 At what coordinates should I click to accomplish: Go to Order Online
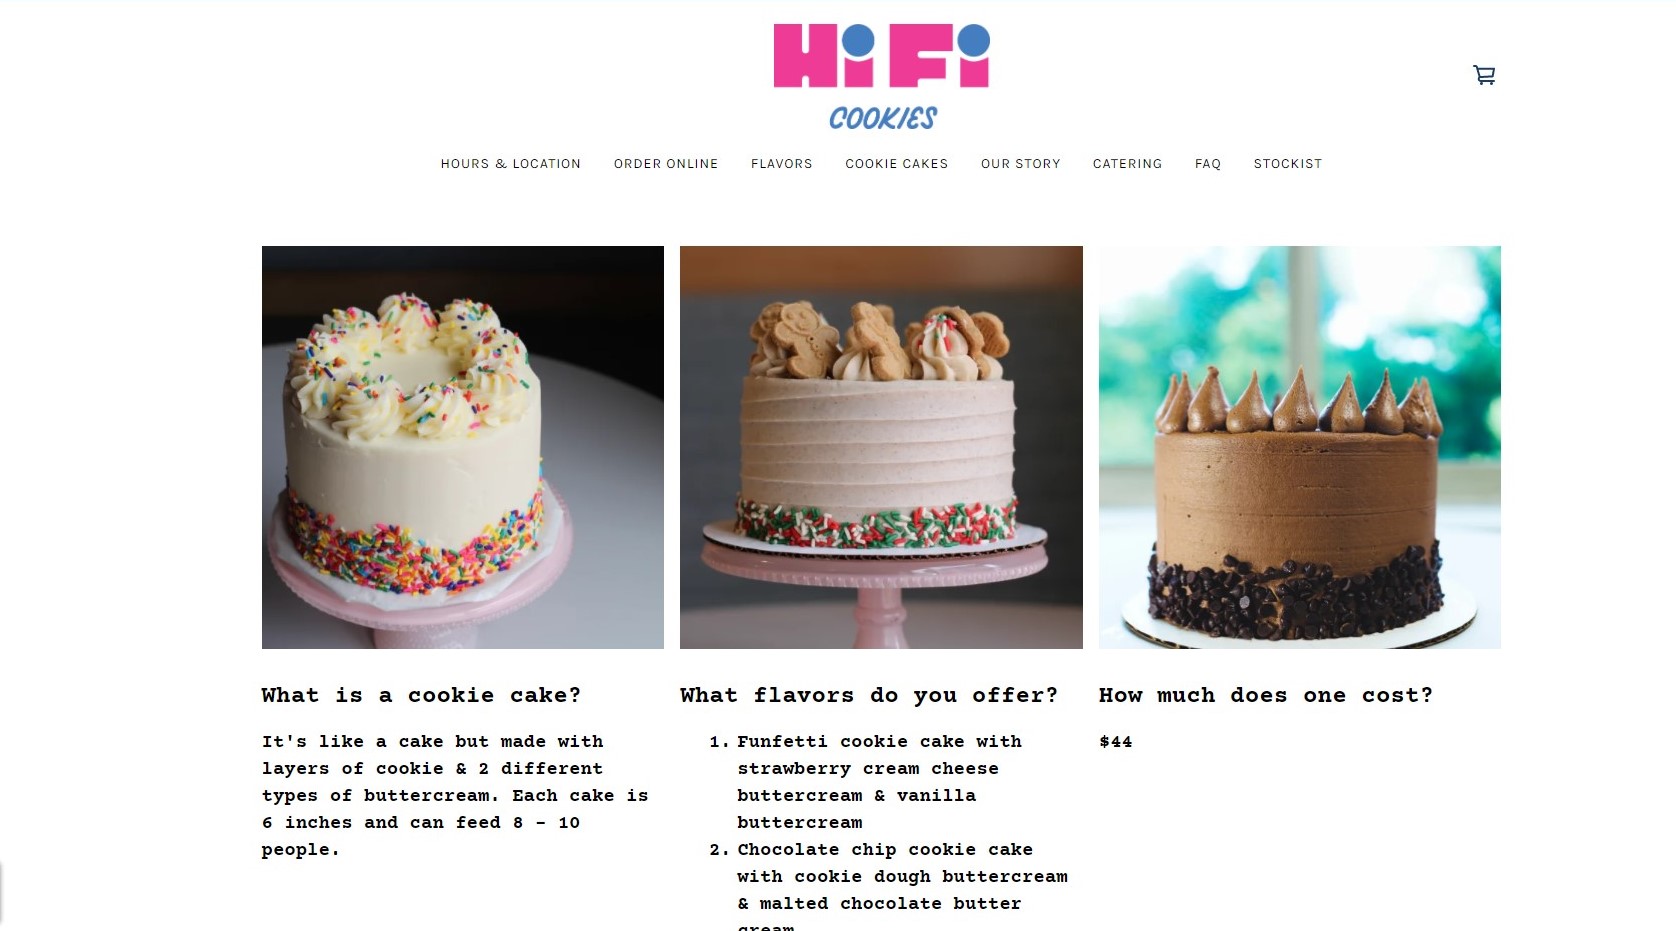coord(666,164)
